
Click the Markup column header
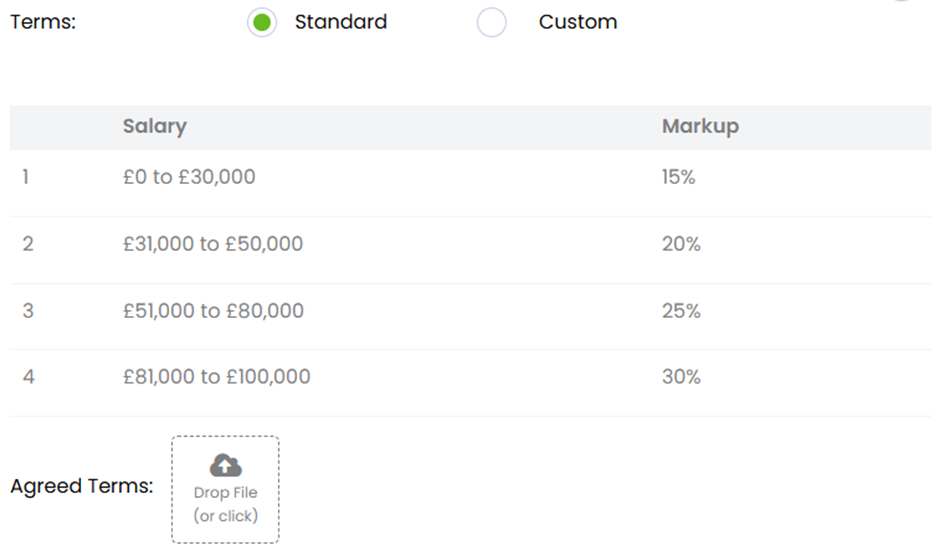tap(700, 127)
